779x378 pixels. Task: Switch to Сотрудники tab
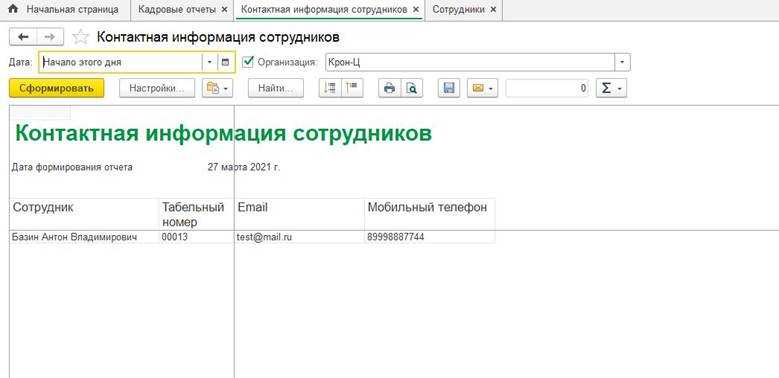459,9
